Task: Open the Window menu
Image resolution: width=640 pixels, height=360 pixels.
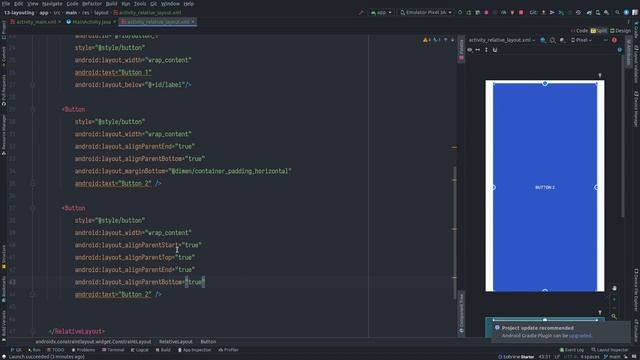Action: click(170, 4)
